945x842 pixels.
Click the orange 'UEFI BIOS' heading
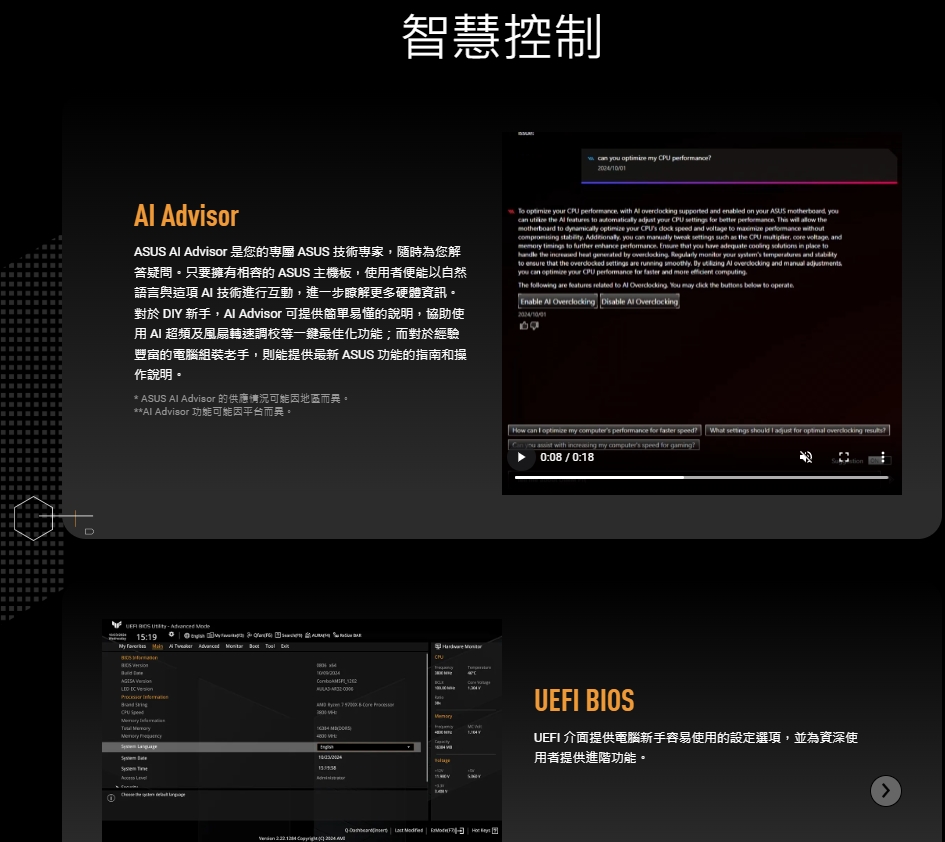pos(584,700)
